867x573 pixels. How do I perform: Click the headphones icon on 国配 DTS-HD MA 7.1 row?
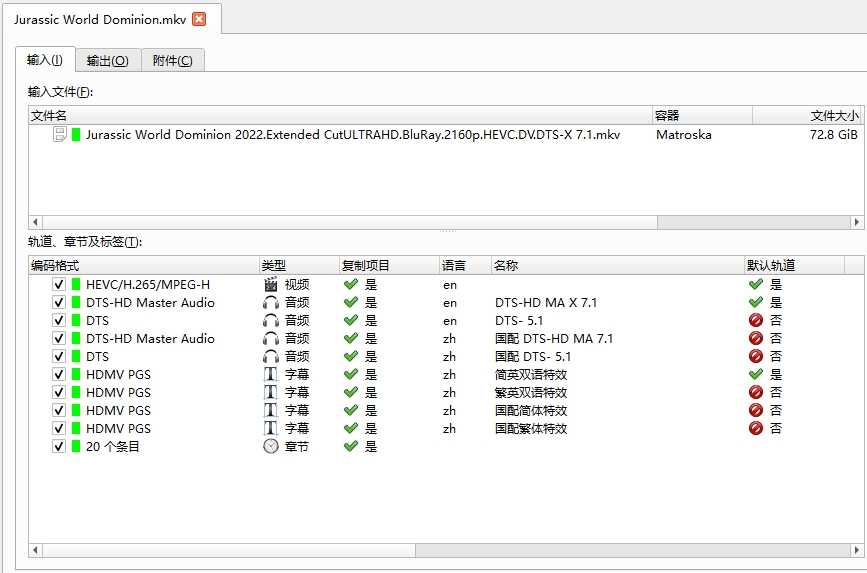point(270,338)
